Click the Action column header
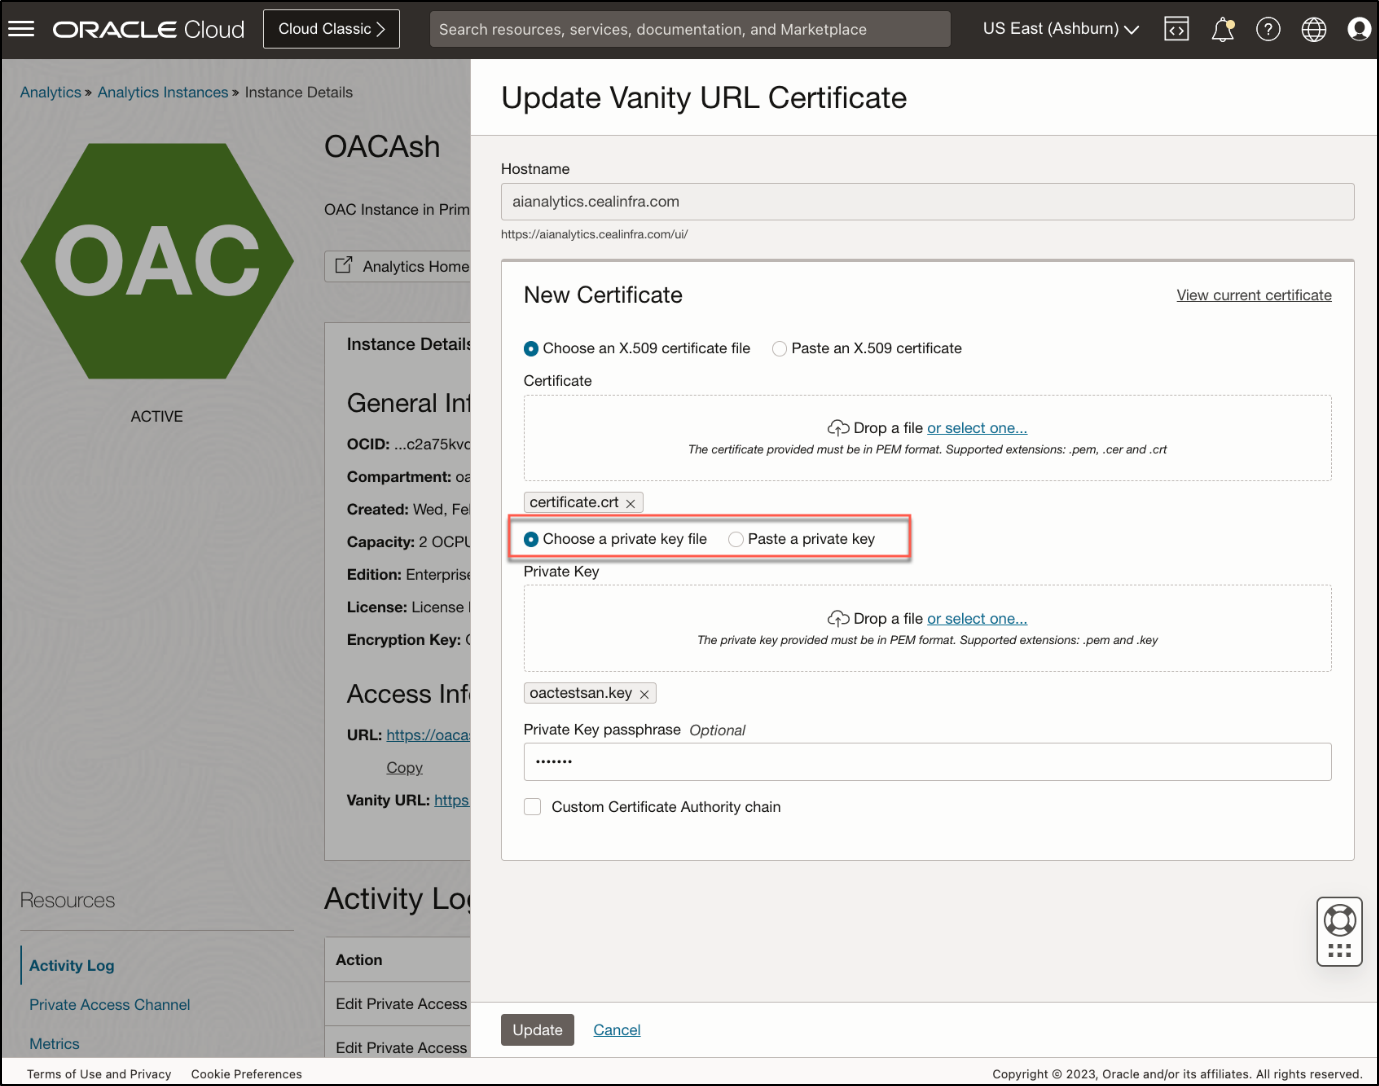Screen dimensions: 1379x1086 tap(359, 960)
